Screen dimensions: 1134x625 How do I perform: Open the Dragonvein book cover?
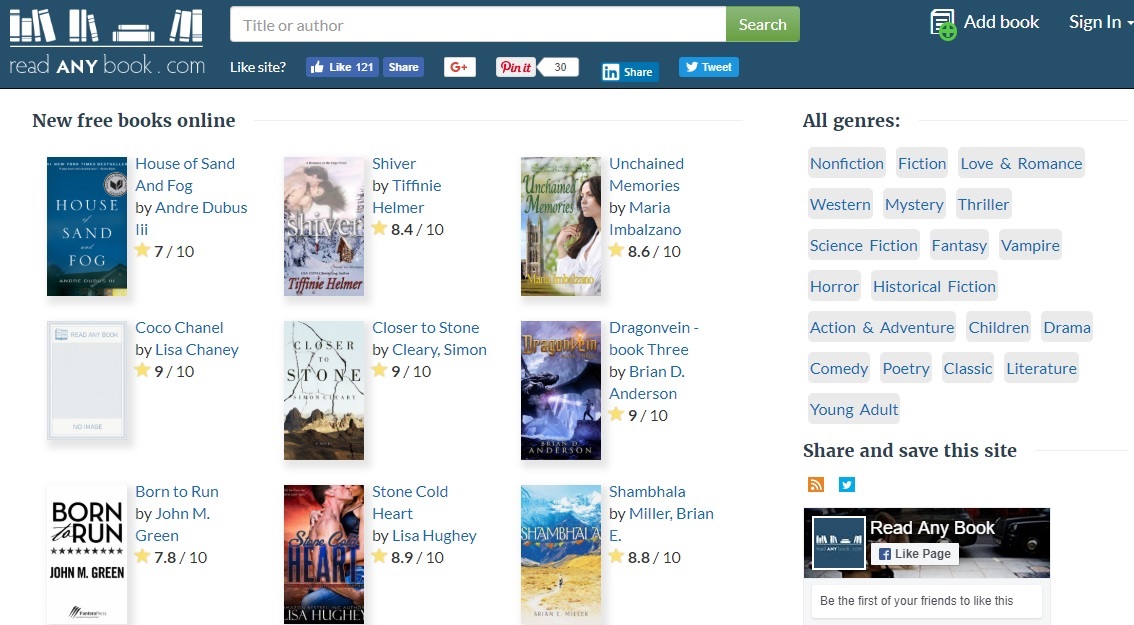tap(561, 391)
